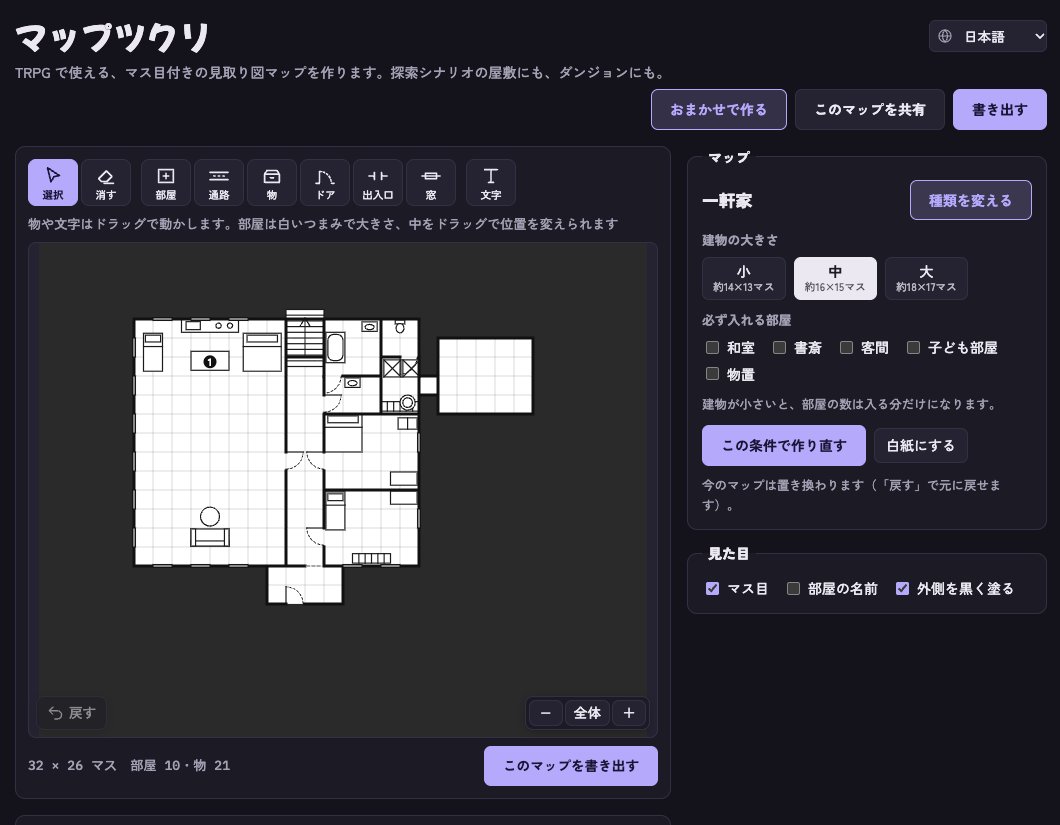
Task: Fit the map with 全体 button
Action: [x=587, y=713]
